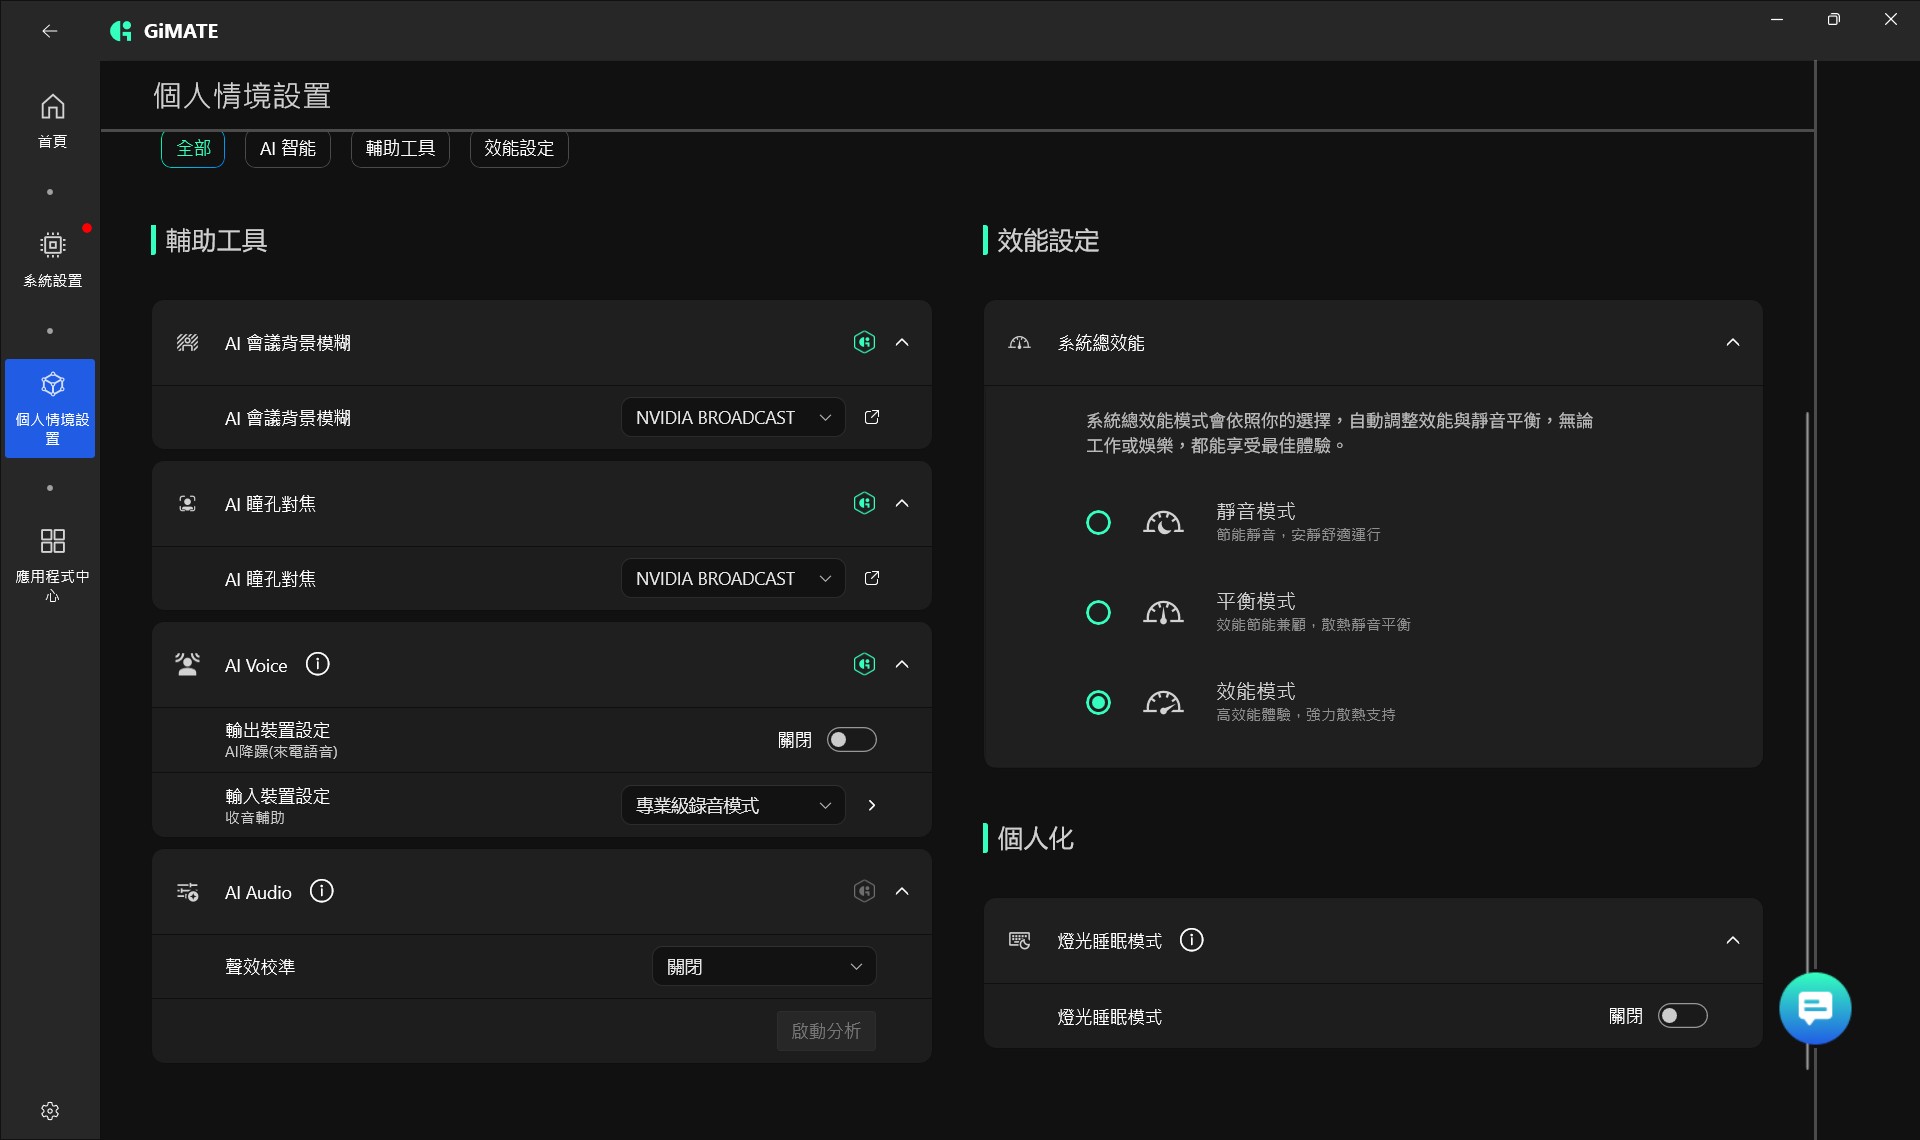Collapse the AI Audio section
Viewport: 1920px width, 1140px height.
click(902, 891)
